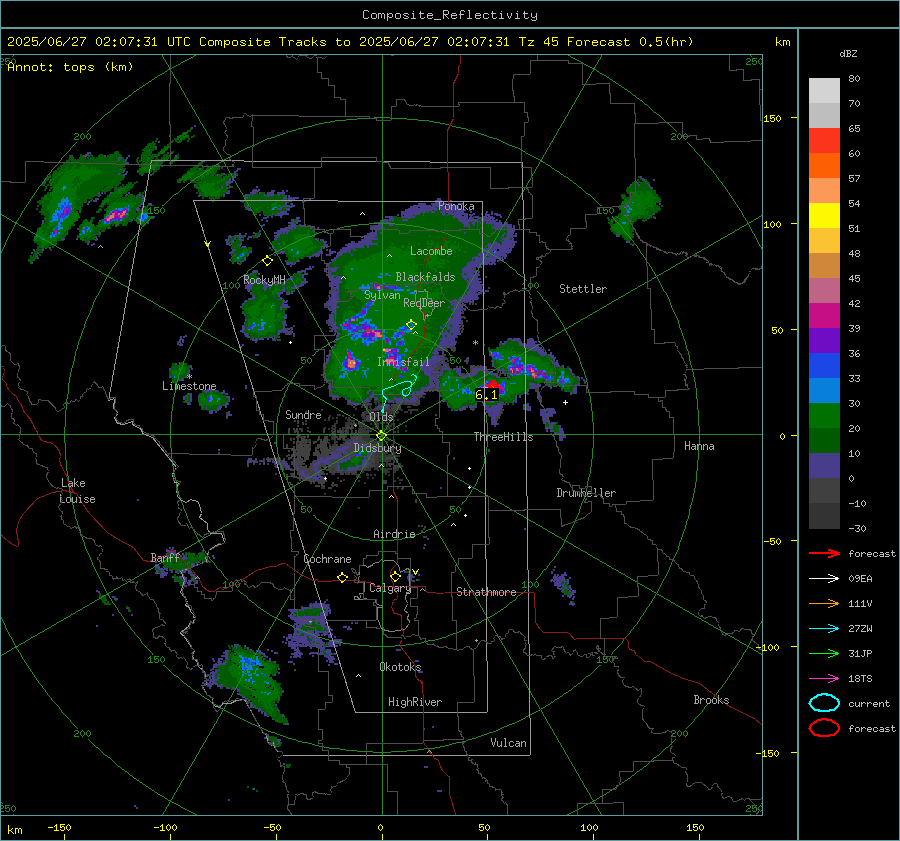
Task: Click the Cochrane city label
Action: tap(327, 559)
